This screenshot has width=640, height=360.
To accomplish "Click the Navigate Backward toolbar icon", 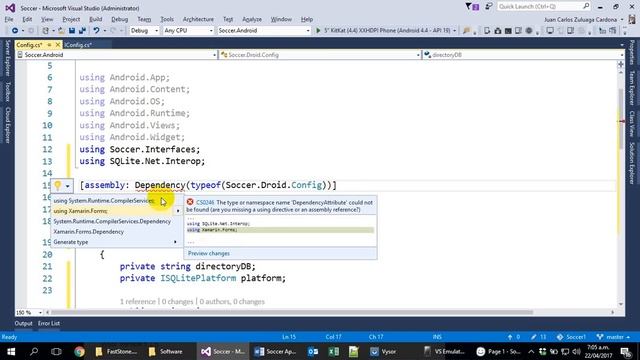I will pos(15,31).
